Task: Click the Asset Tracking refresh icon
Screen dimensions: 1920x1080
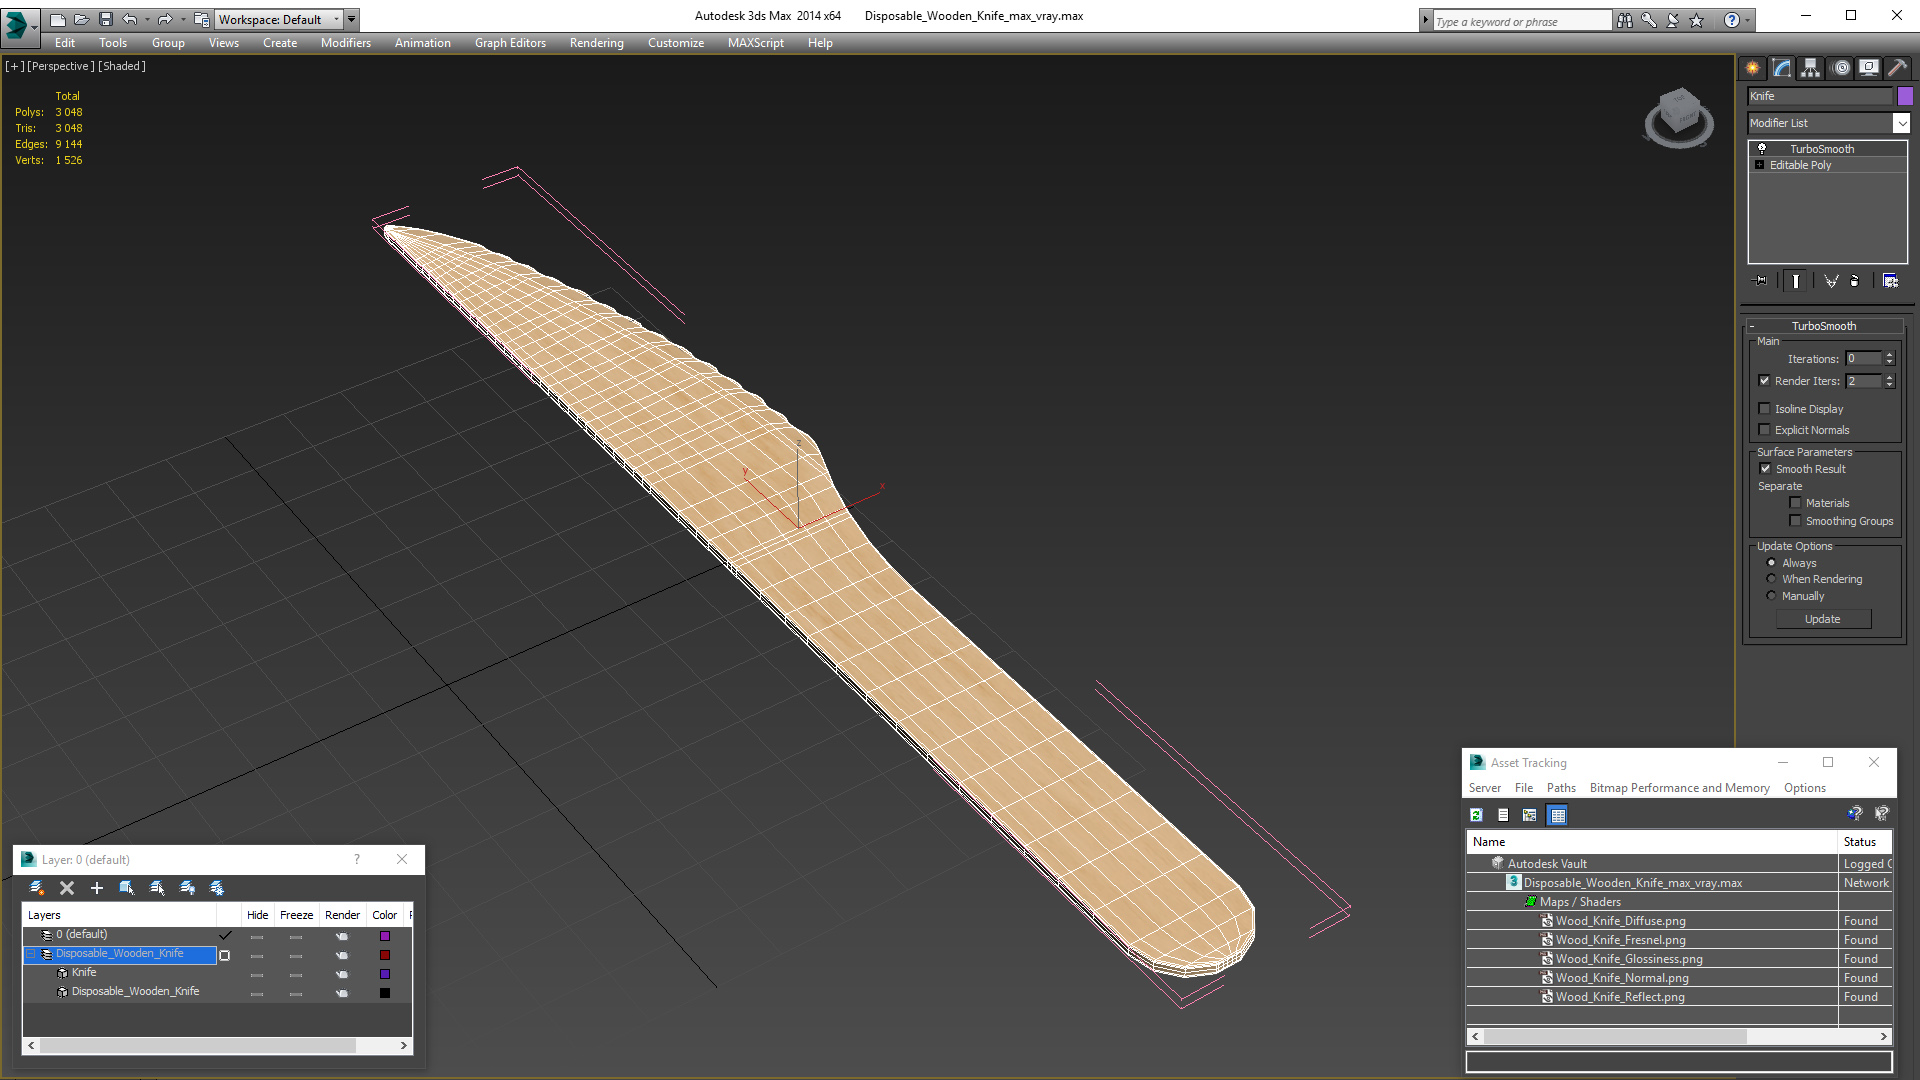Action: coord(1476,815)
